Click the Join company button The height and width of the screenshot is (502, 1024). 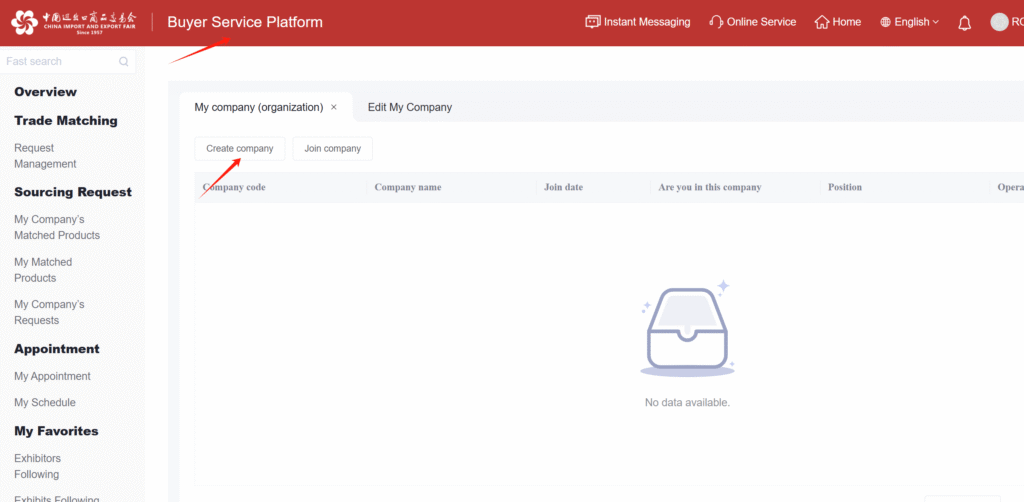(x=332, y=149)
